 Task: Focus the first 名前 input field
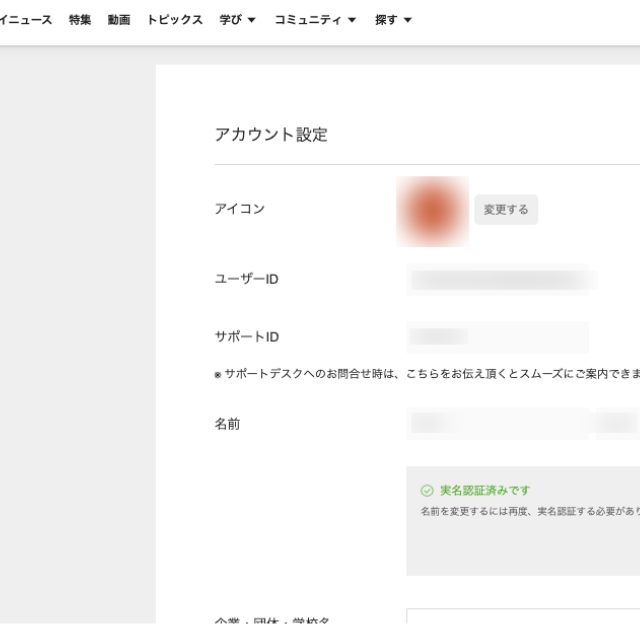pos(496,424)
